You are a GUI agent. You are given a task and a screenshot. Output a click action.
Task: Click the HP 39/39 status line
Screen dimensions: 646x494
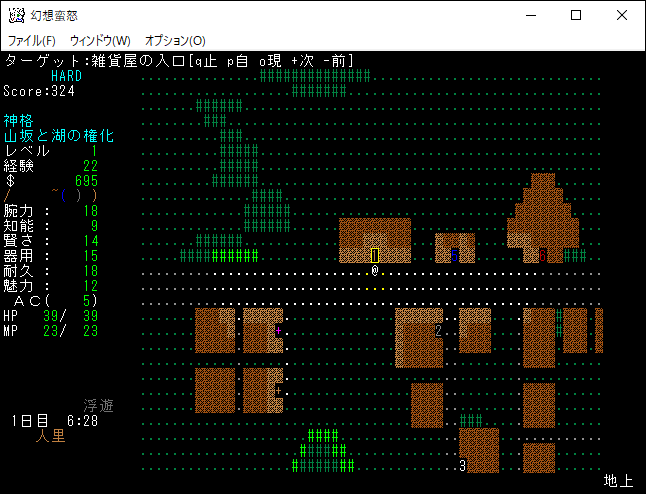click(x=50, y=316)
